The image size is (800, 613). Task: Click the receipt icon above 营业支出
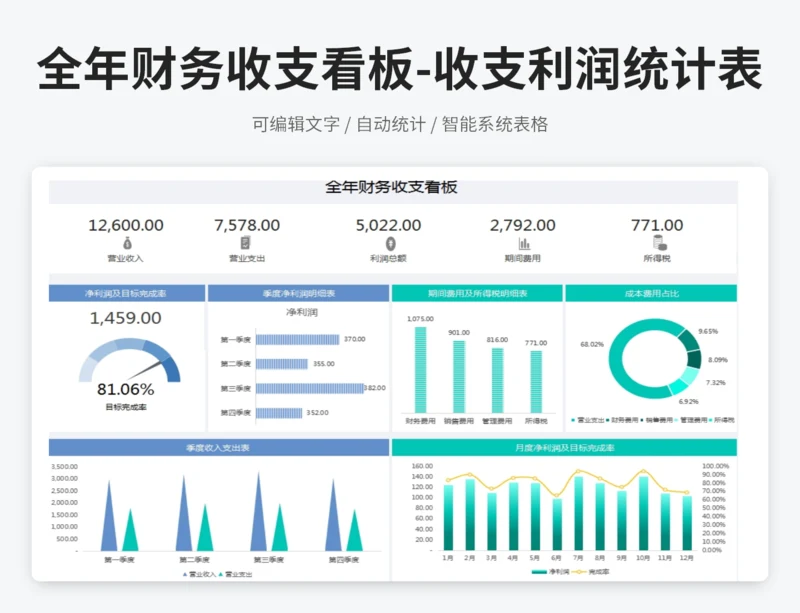(x=245, y=243)
